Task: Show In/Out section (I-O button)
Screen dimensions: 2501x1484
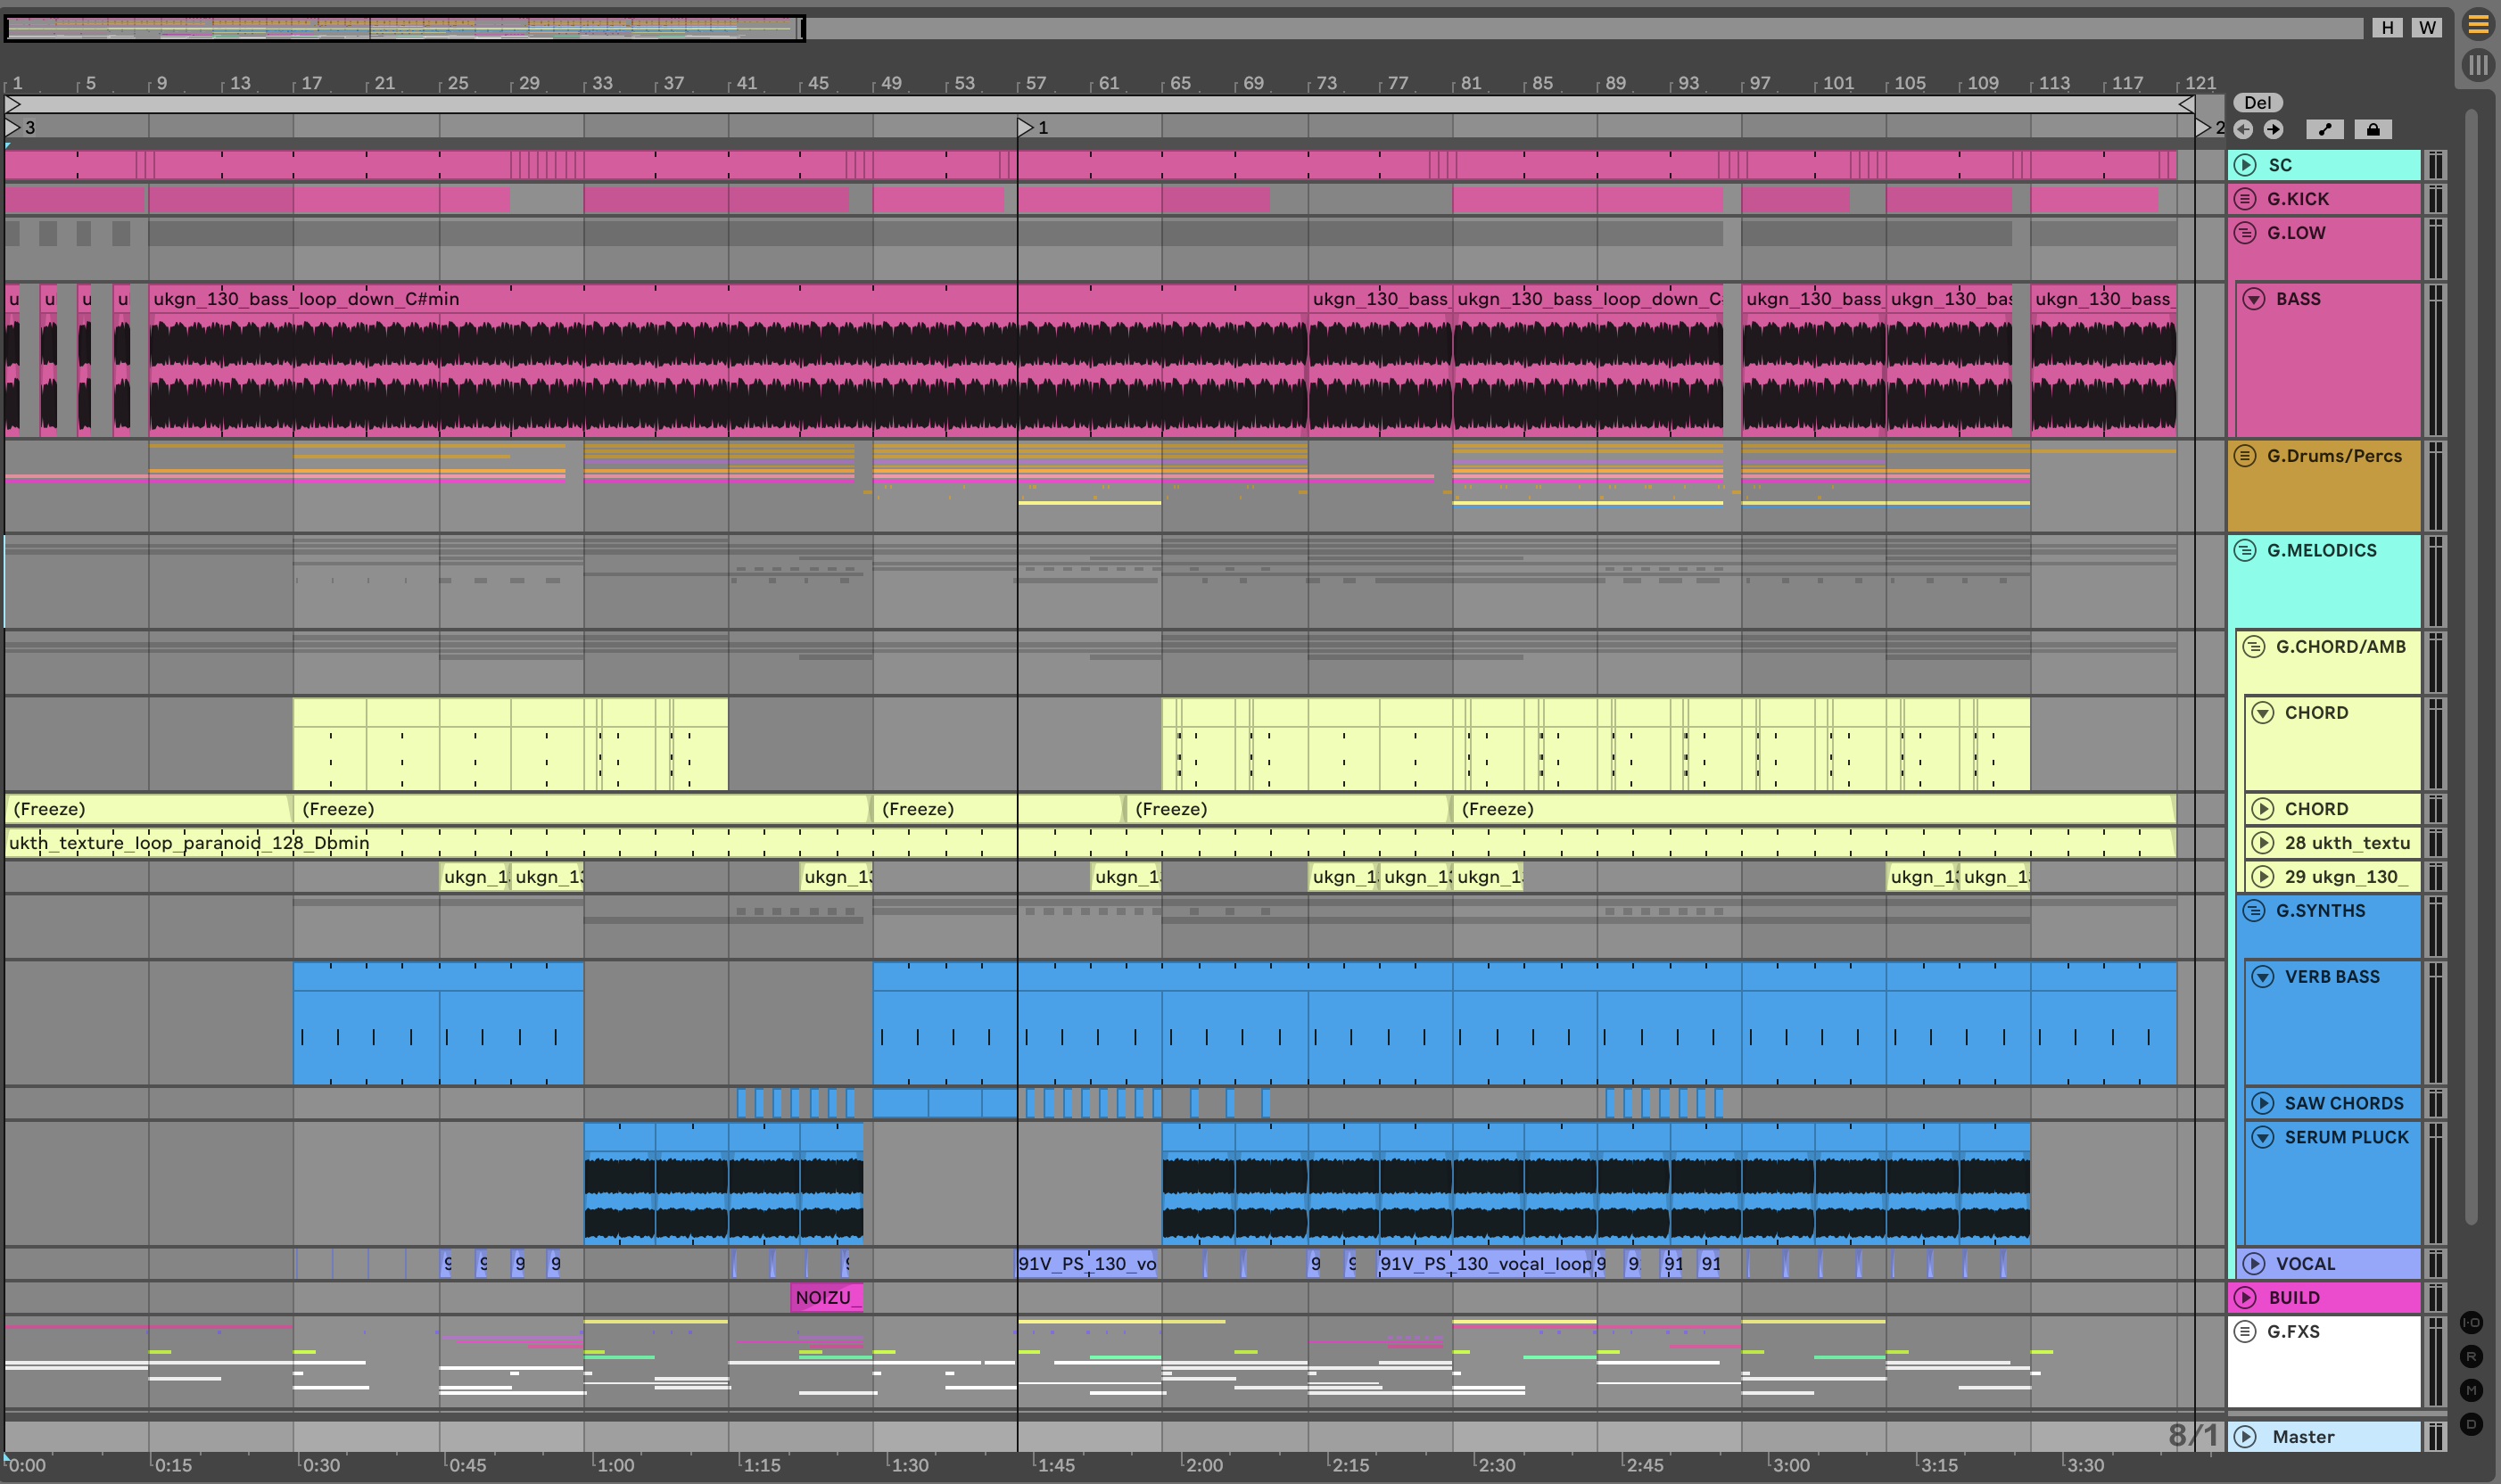Action: [2471, 1322]
